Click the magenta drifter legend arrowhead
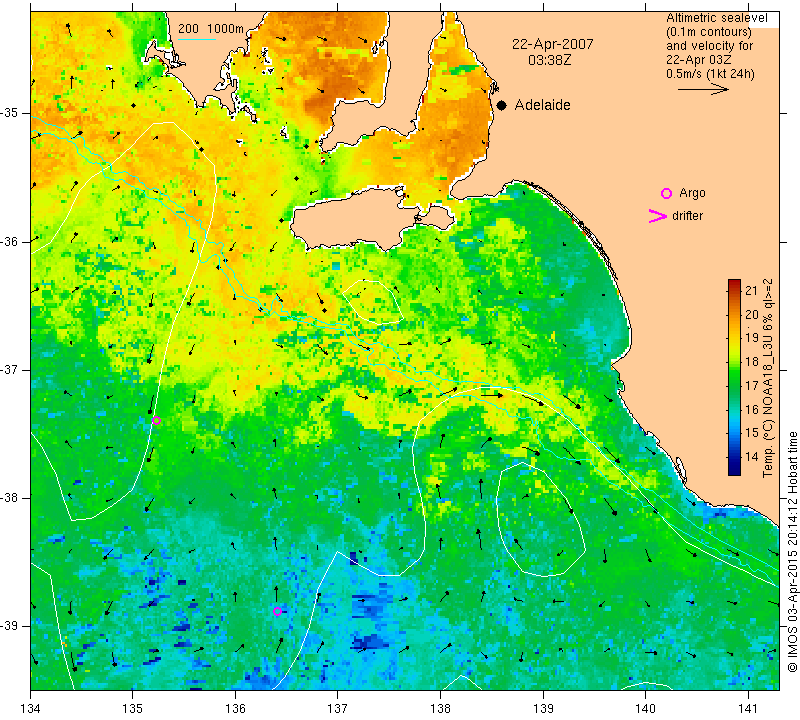 [x=658, y=216]
